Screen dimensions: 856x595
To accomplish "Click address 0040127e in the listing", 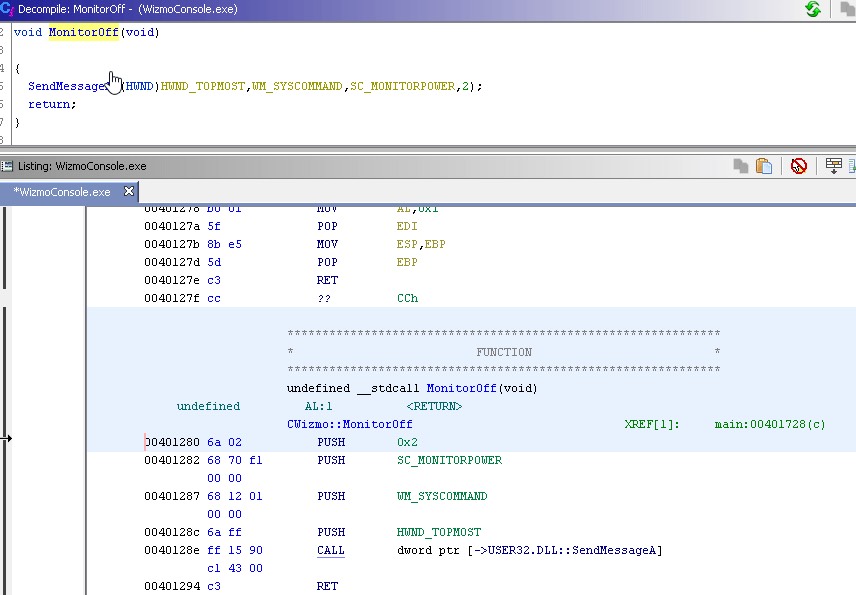I will (172, 280).
